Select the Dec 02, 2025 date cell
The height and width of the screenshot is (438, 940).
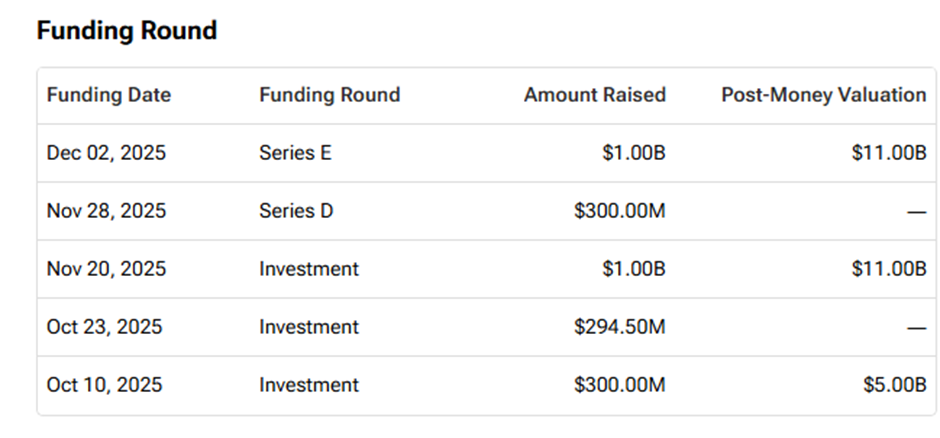(106, 153)
